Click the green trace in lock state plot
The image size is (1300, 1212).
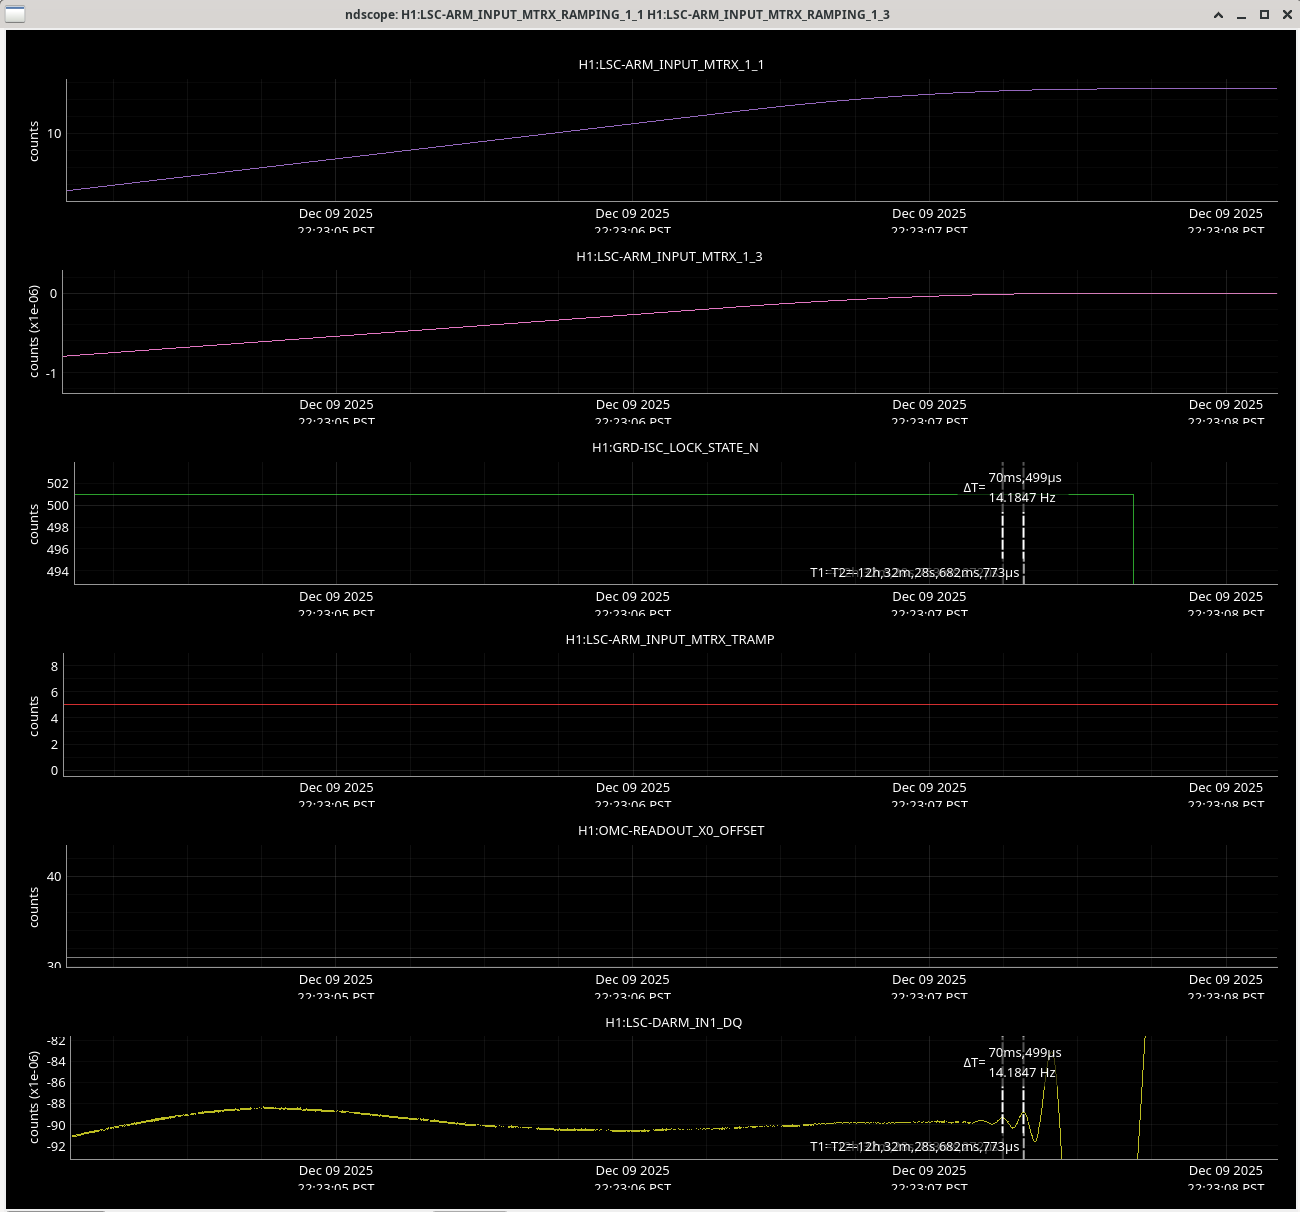(x=500, y=495)
